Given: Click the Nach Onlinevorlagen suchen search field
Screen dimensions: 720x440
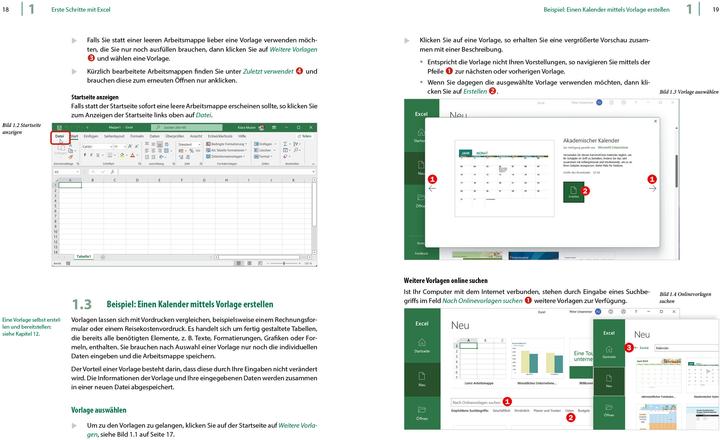Looking at the screenshot, I should [x=523, y=402].
